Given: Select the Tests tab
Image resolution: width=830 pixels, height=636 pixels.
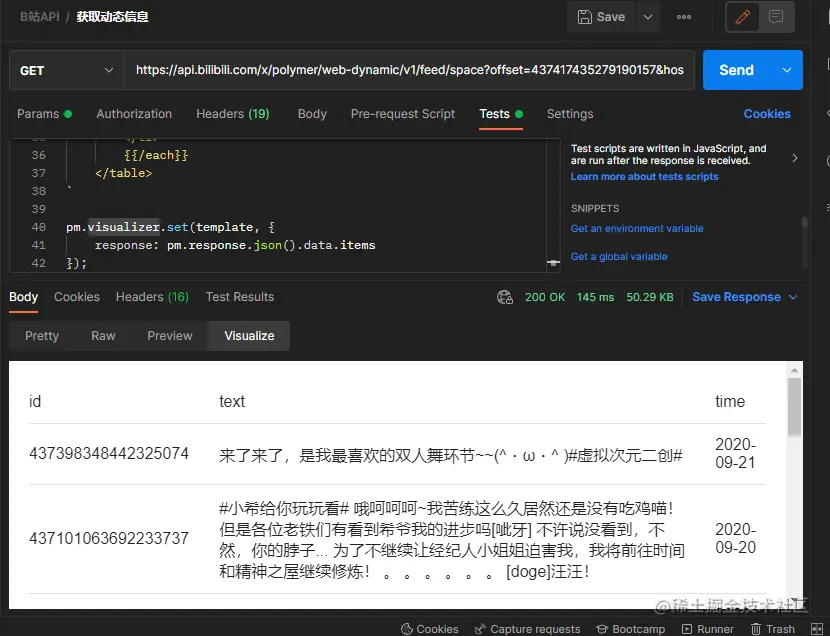Looking at the screenshot, I should (501, 114).
